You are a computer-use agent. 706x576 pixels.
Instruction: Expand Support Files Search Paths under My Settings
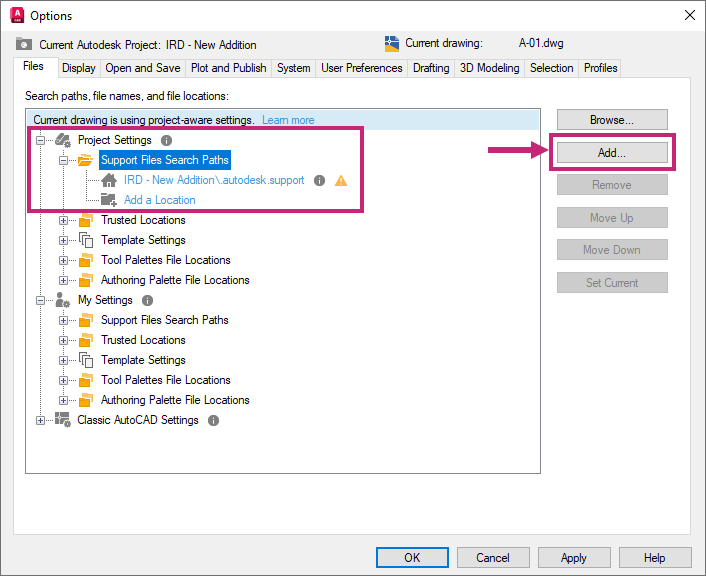(x=63, y=320)
